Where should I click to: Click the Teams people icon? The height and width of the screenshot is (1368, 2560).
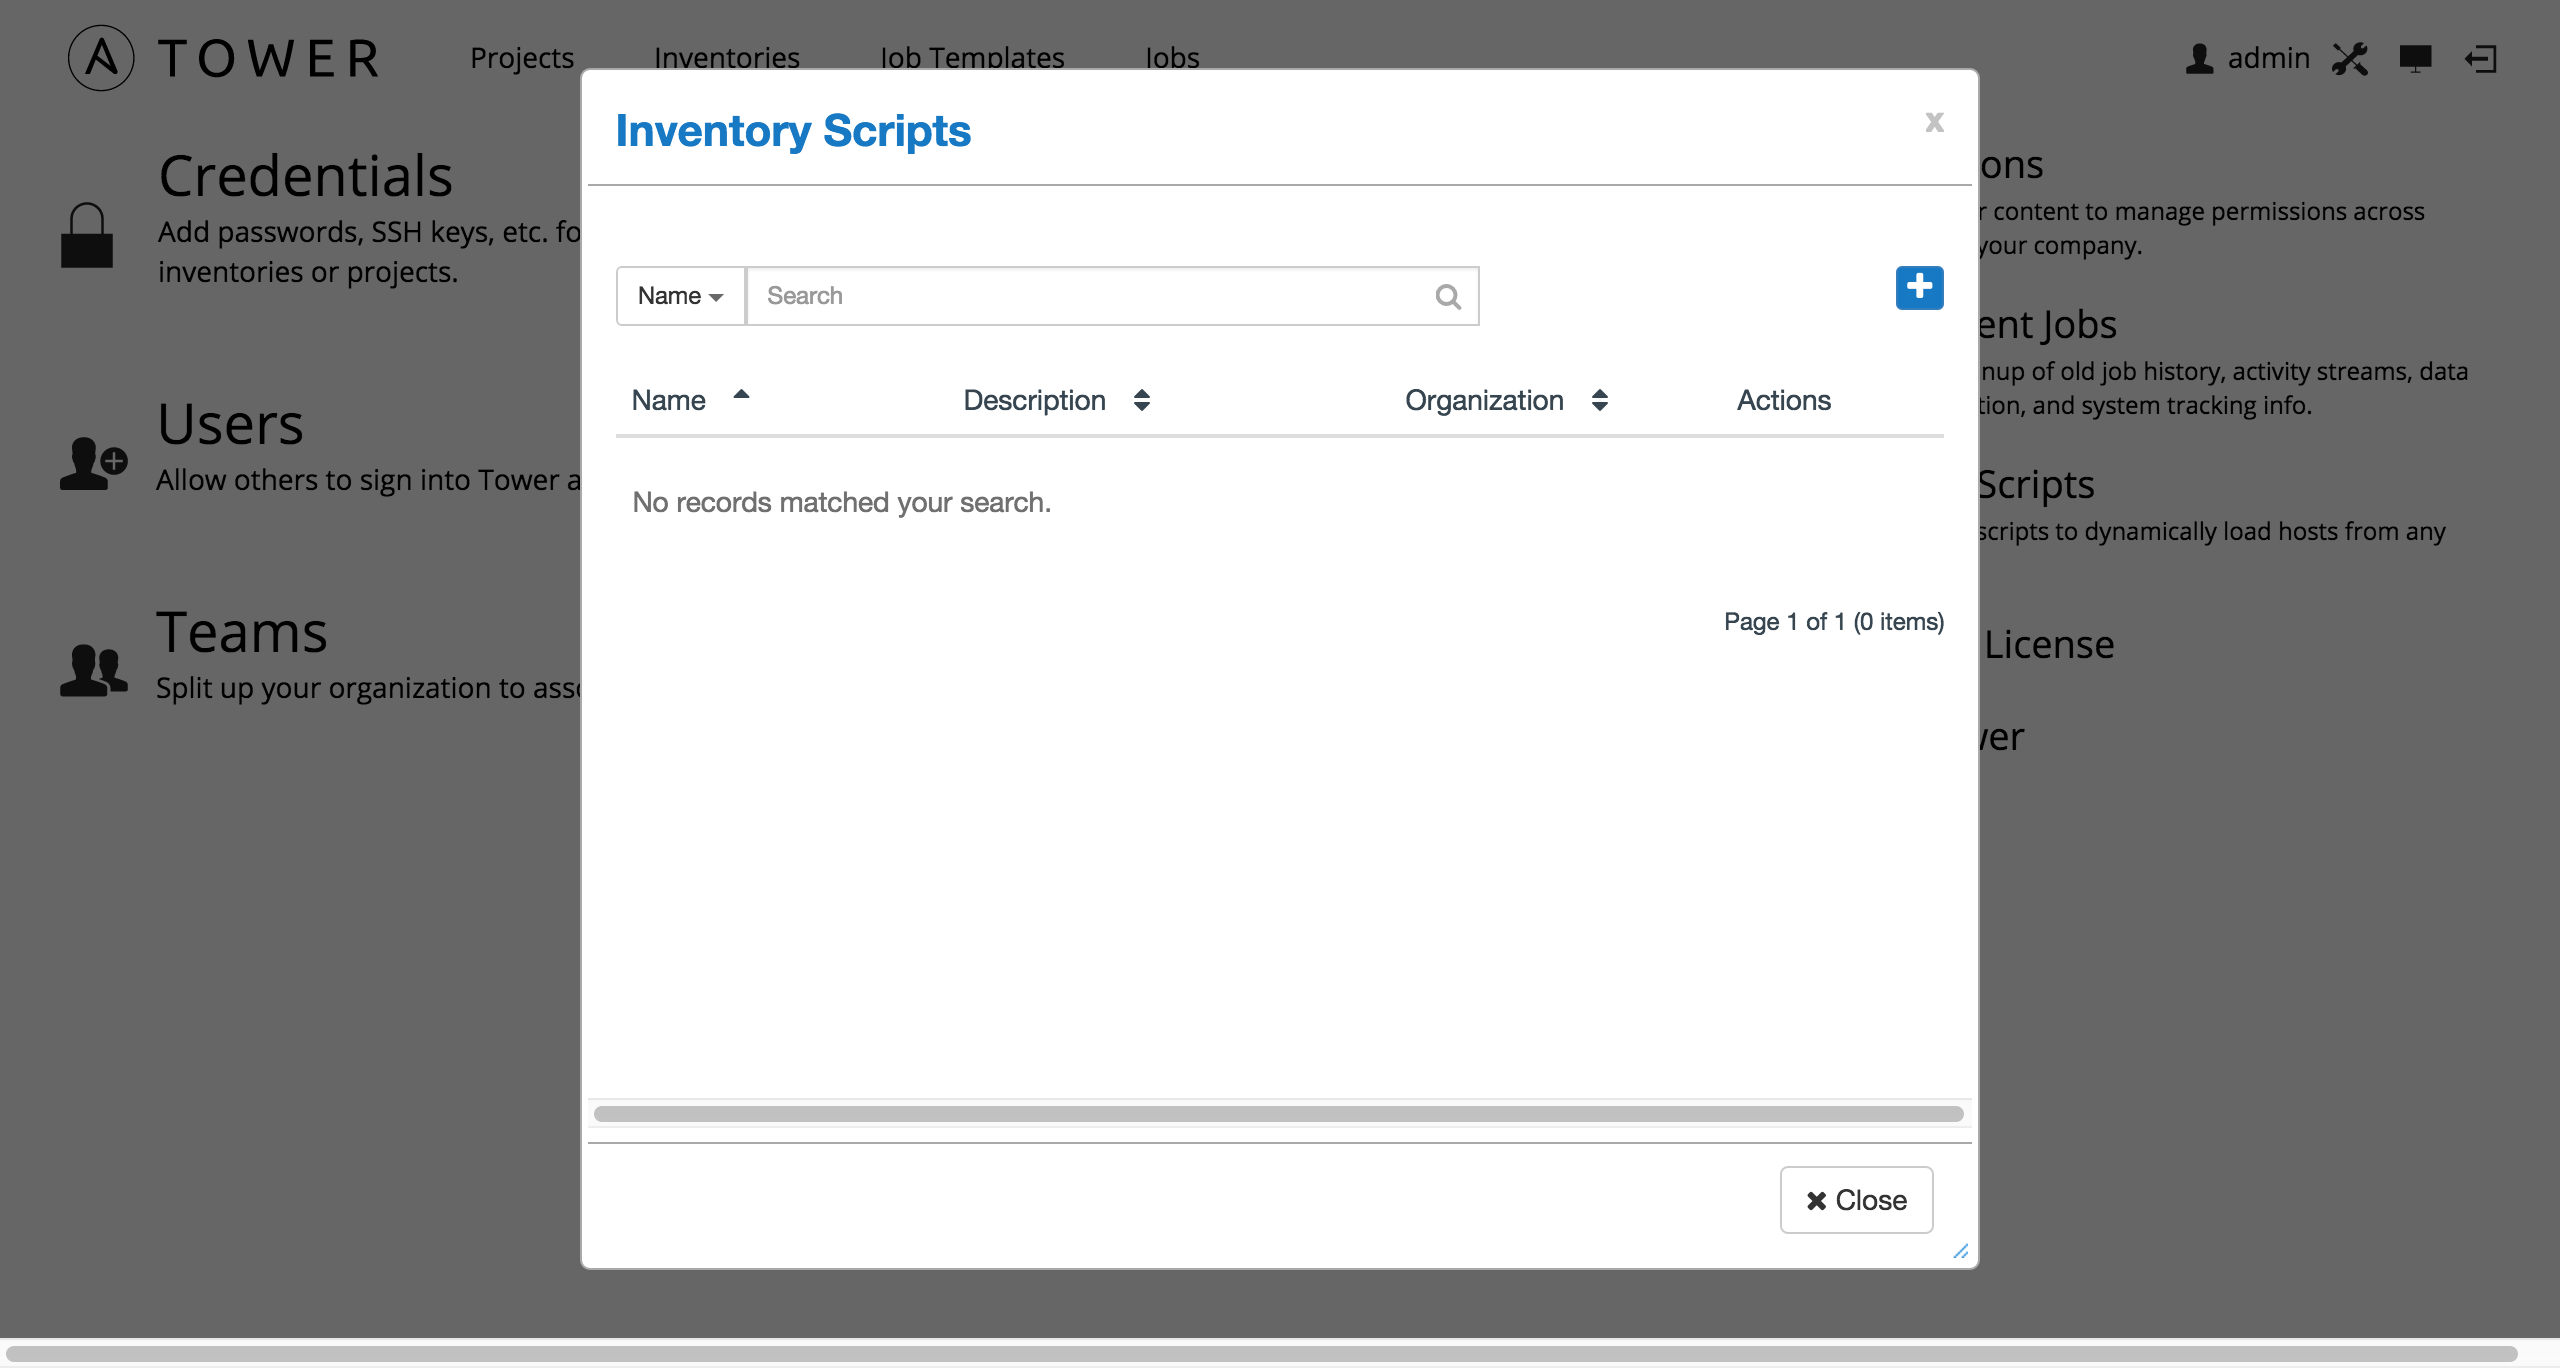coord(93,669)
